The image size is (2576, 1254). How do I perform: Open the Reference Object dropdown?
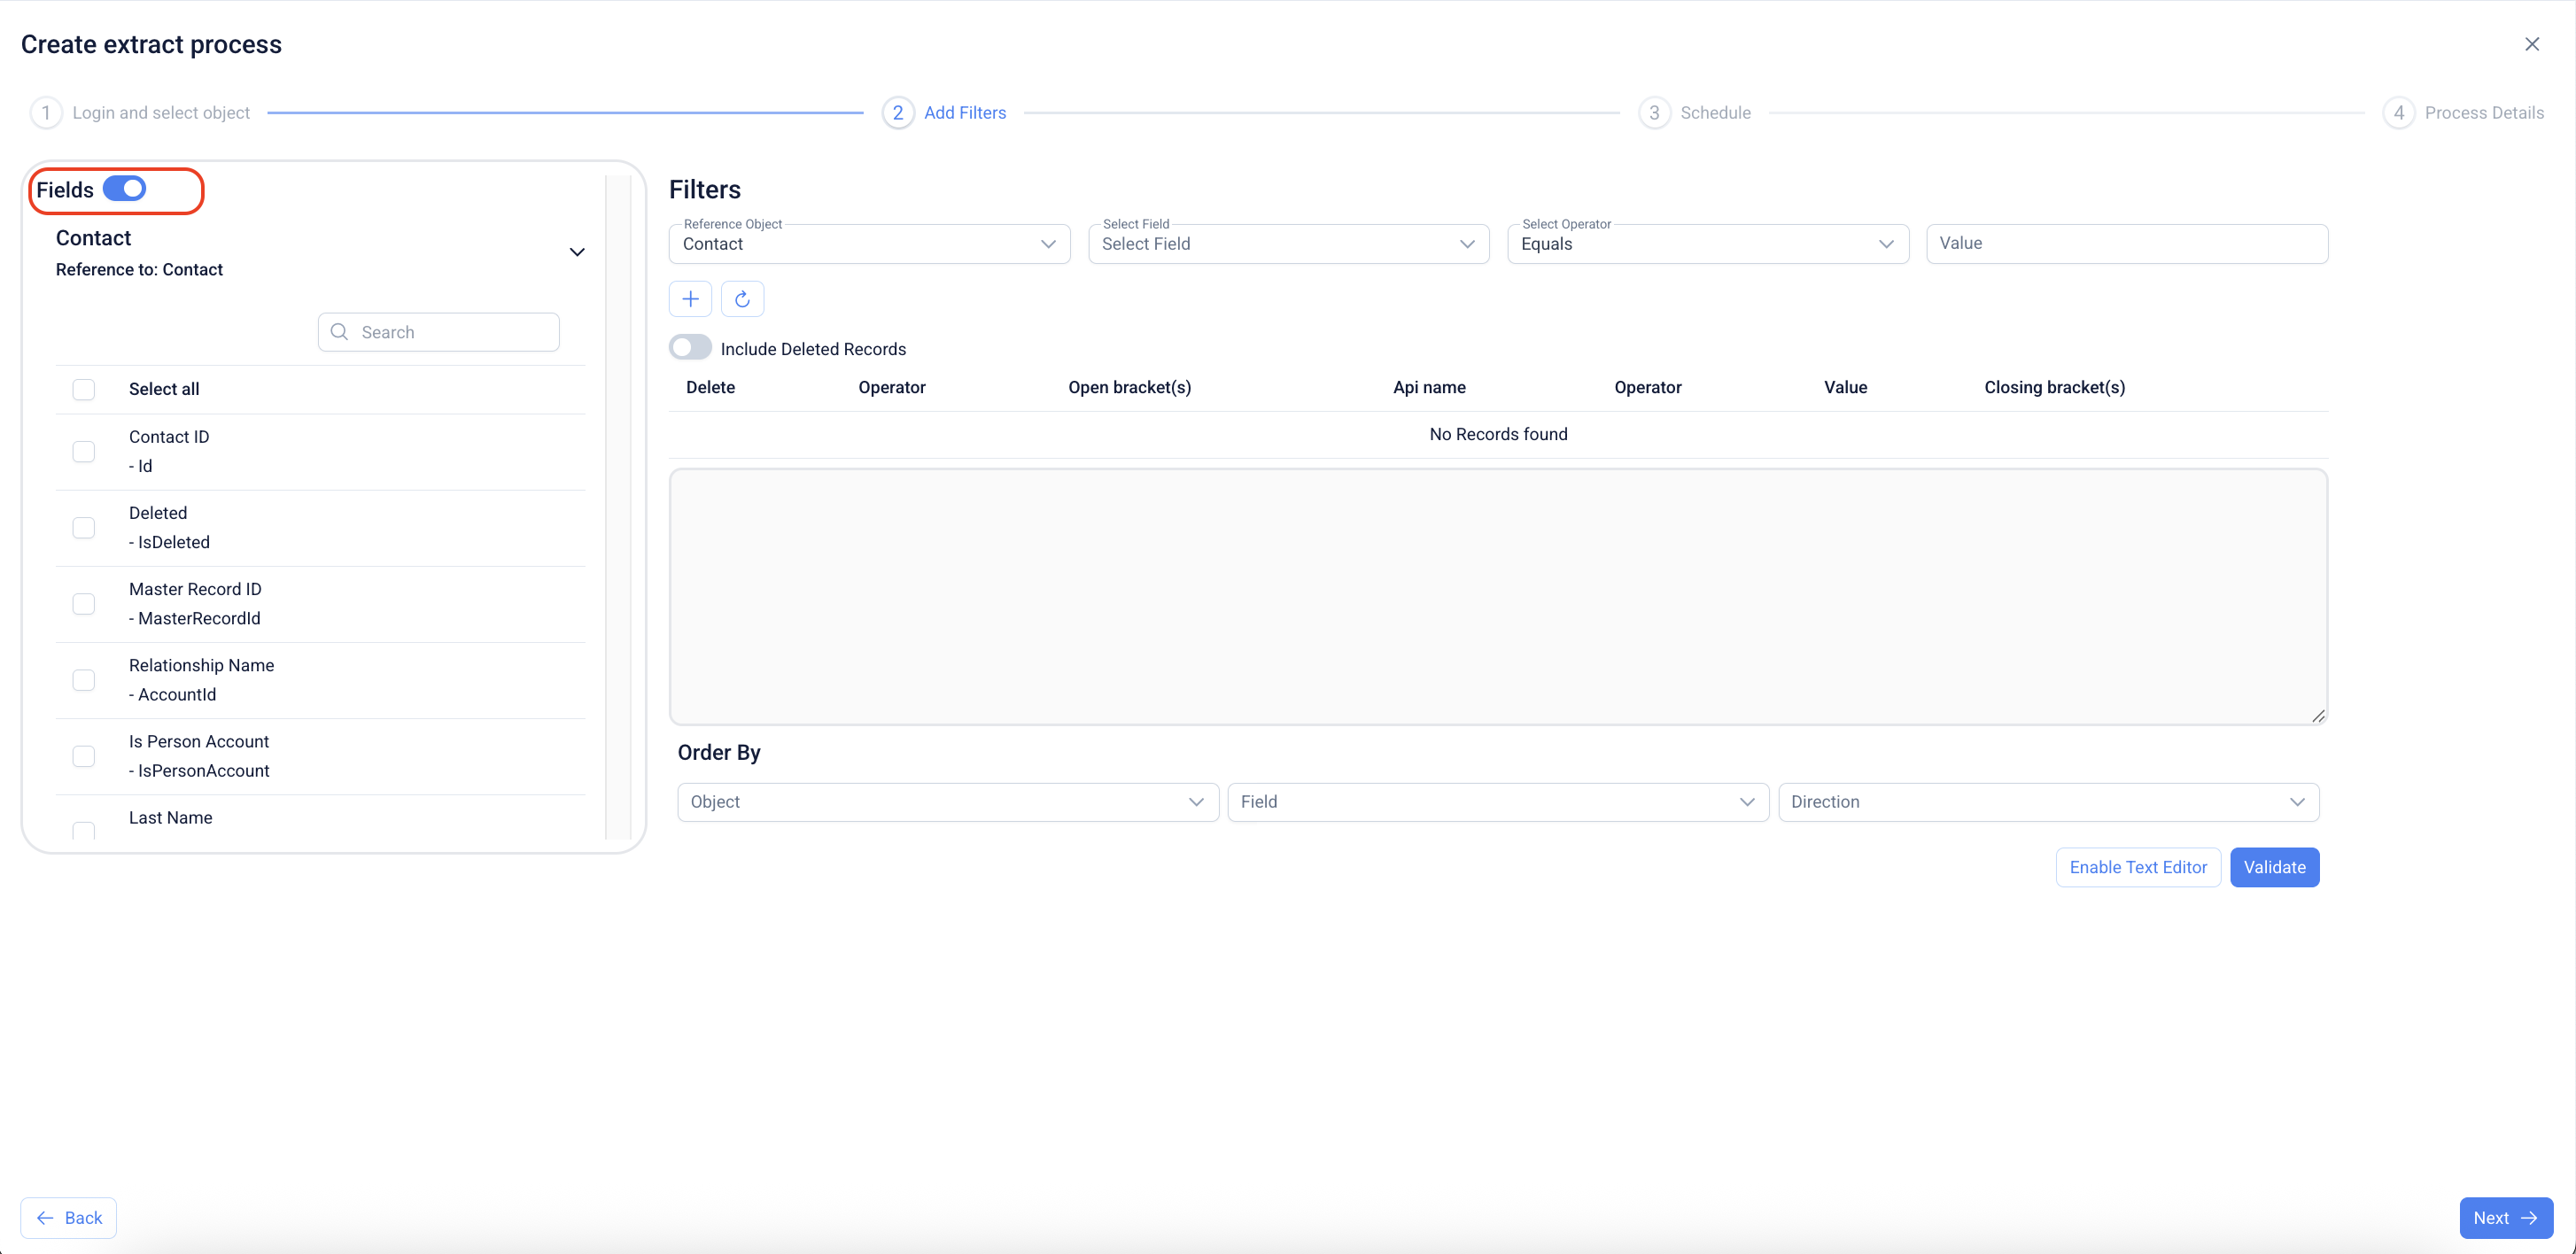click(x=868, y=244)
